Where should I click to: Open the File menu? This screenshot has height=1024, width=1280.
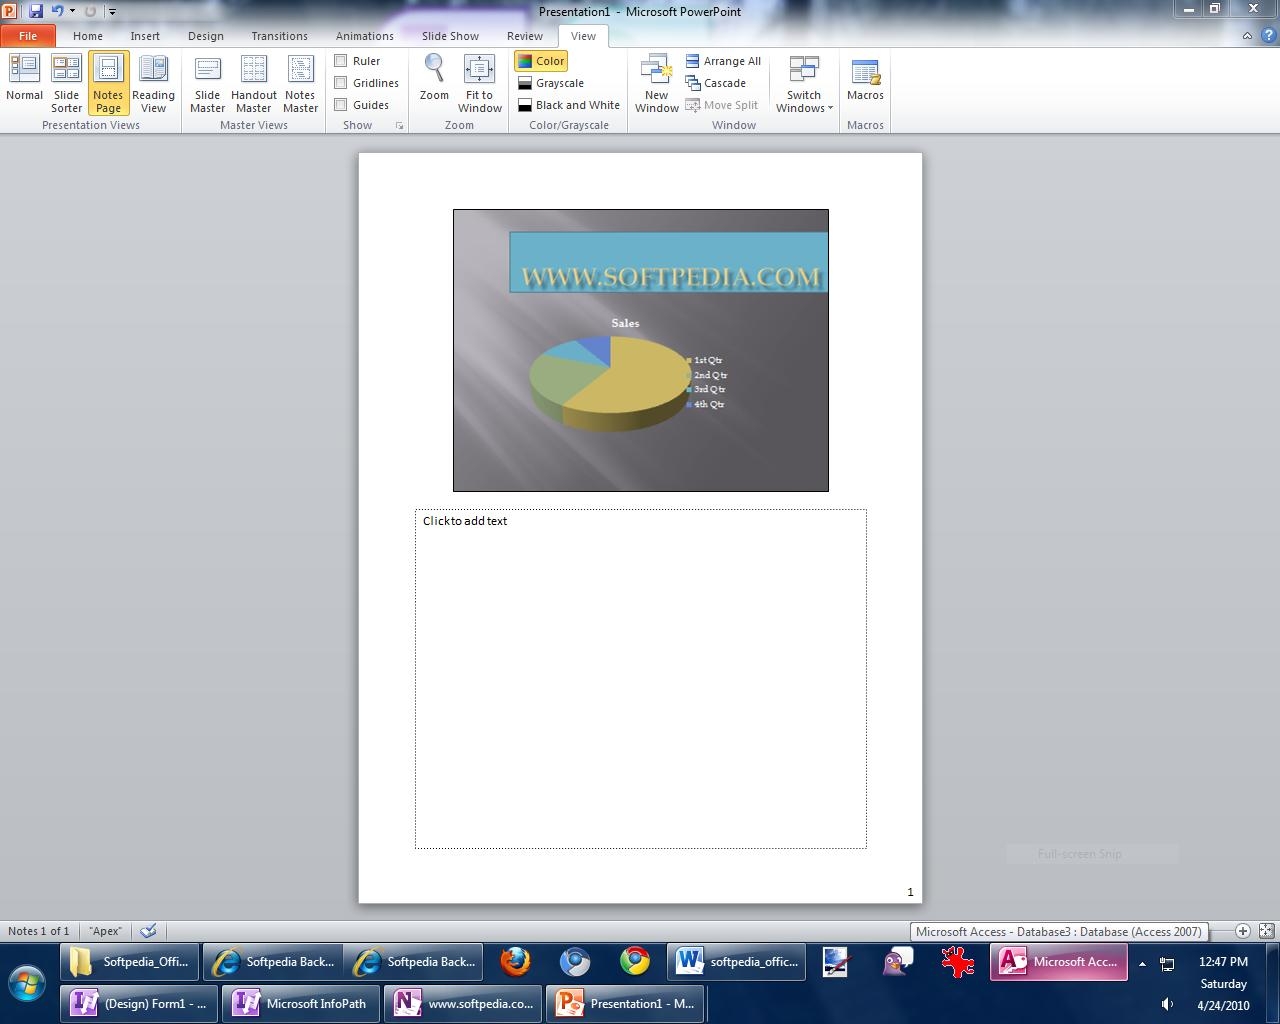[x=28, y=36]
